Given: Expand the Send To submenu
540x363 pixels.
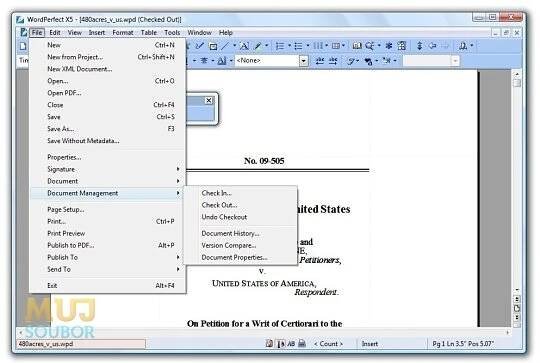Looking at the screenshot, I should coord(108,269).
